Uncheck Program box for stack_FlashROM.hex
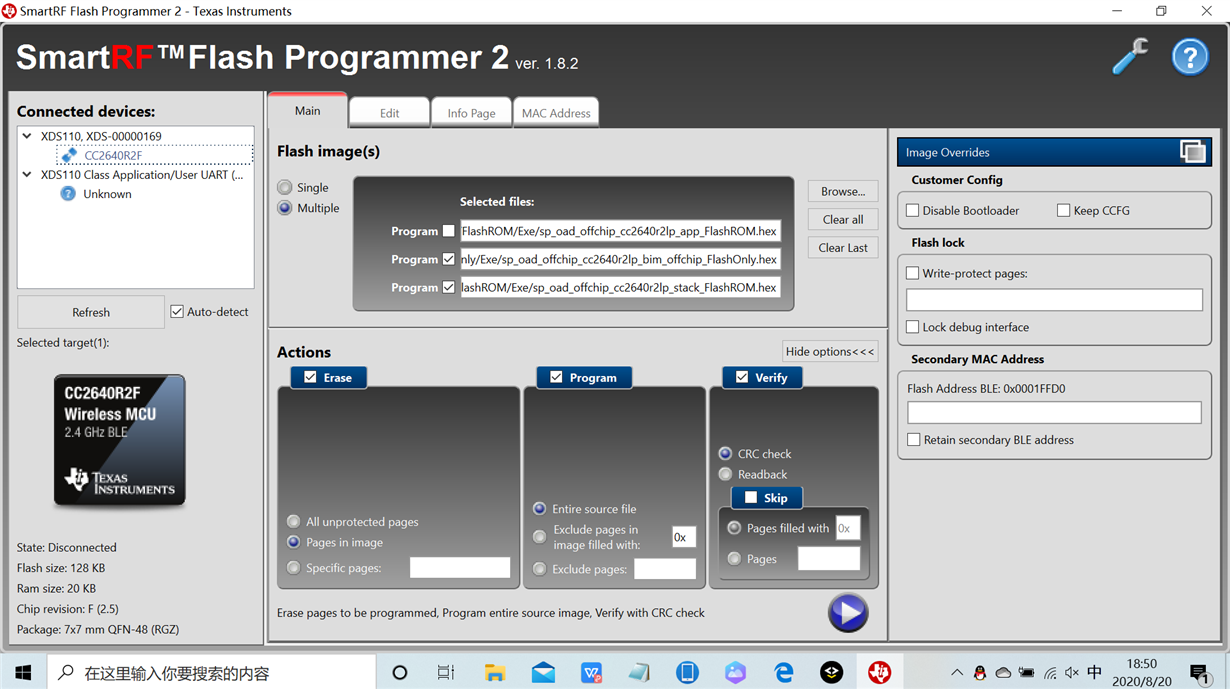The height and width of the screenshot is (689, 1230). pos(448,287)
